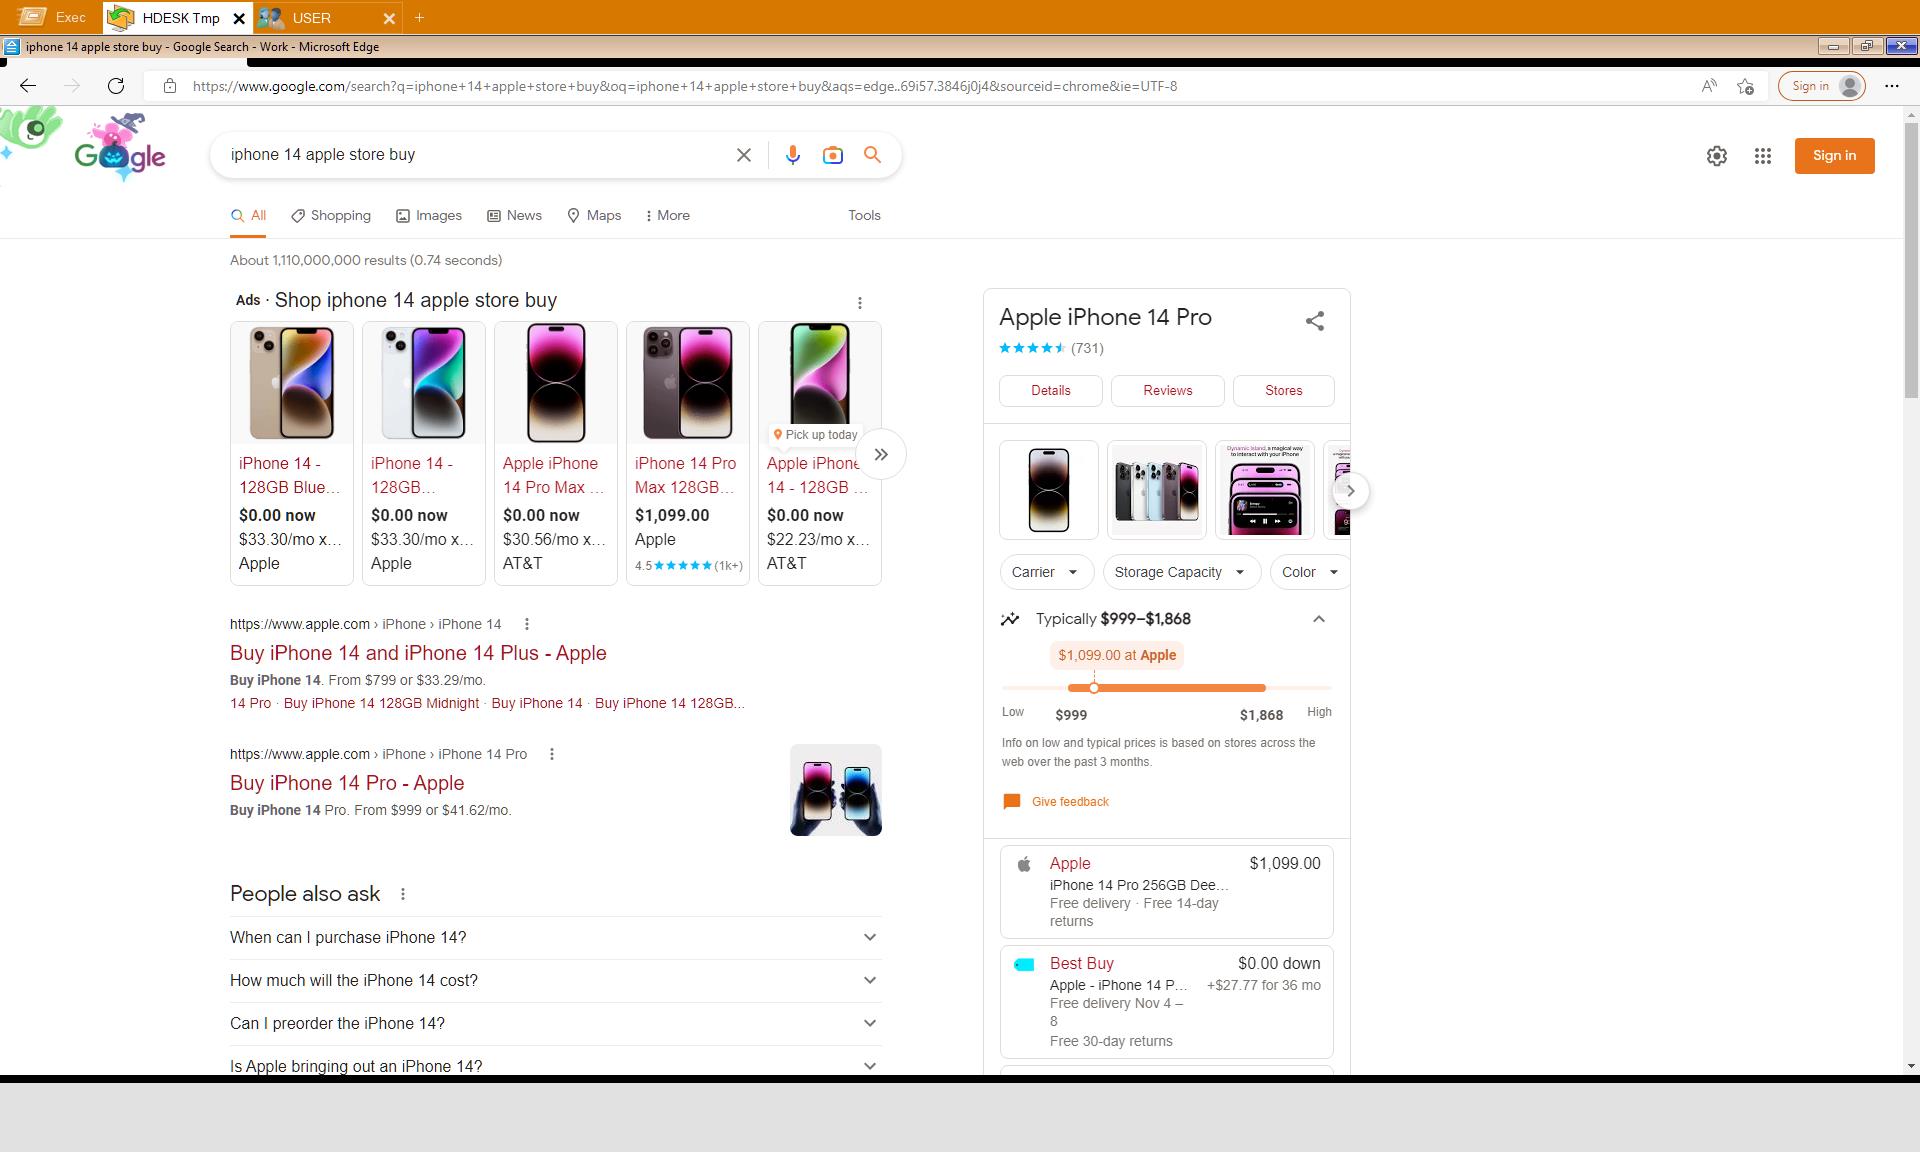The image size is (1920, 1152).
Task: Follow the '14 Pro' sitelink
Action: [250, 704]
